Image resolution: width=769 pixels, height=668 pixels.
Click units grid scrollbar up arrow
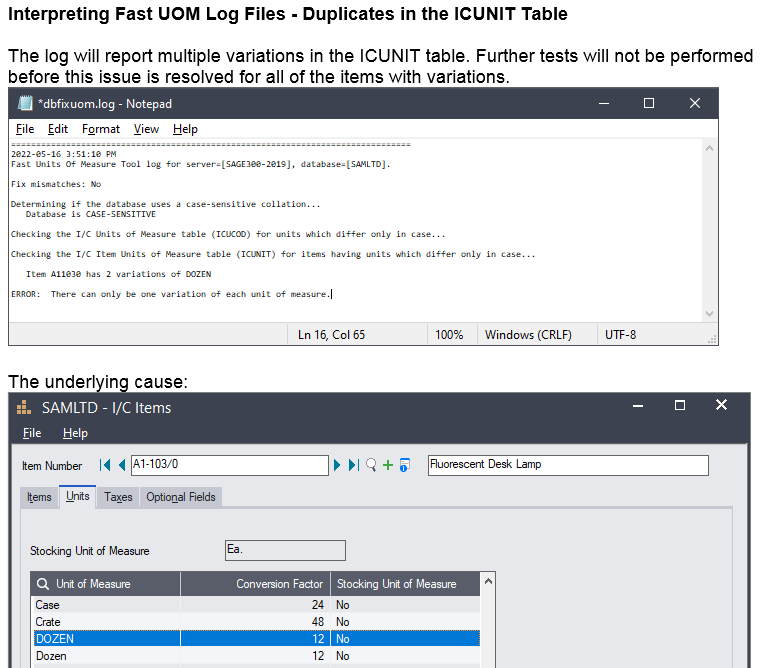click(488, 581)
